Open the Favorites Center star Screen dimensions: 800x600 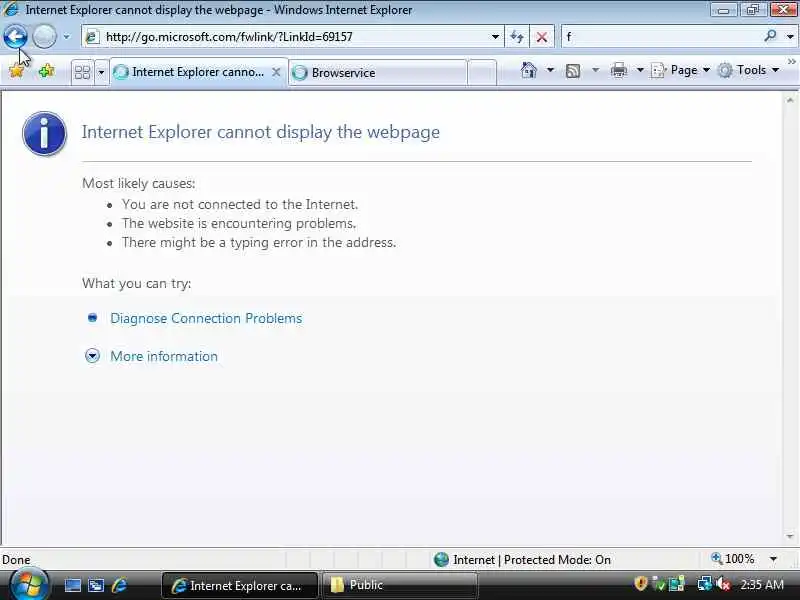coord(17,71)
